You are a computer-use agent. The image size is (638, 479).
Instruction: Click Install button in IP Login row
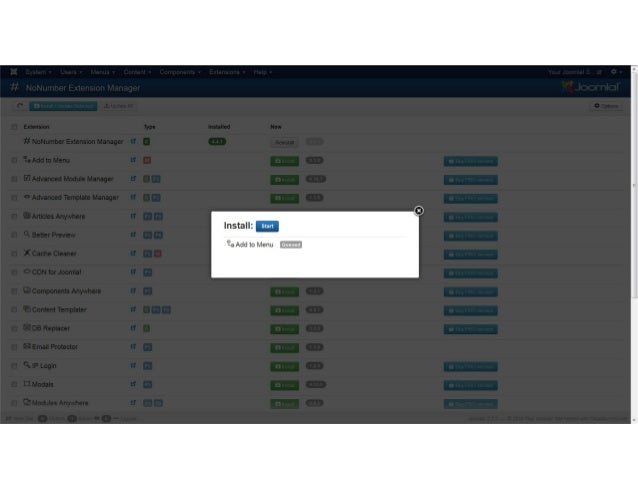click(284, 366)
